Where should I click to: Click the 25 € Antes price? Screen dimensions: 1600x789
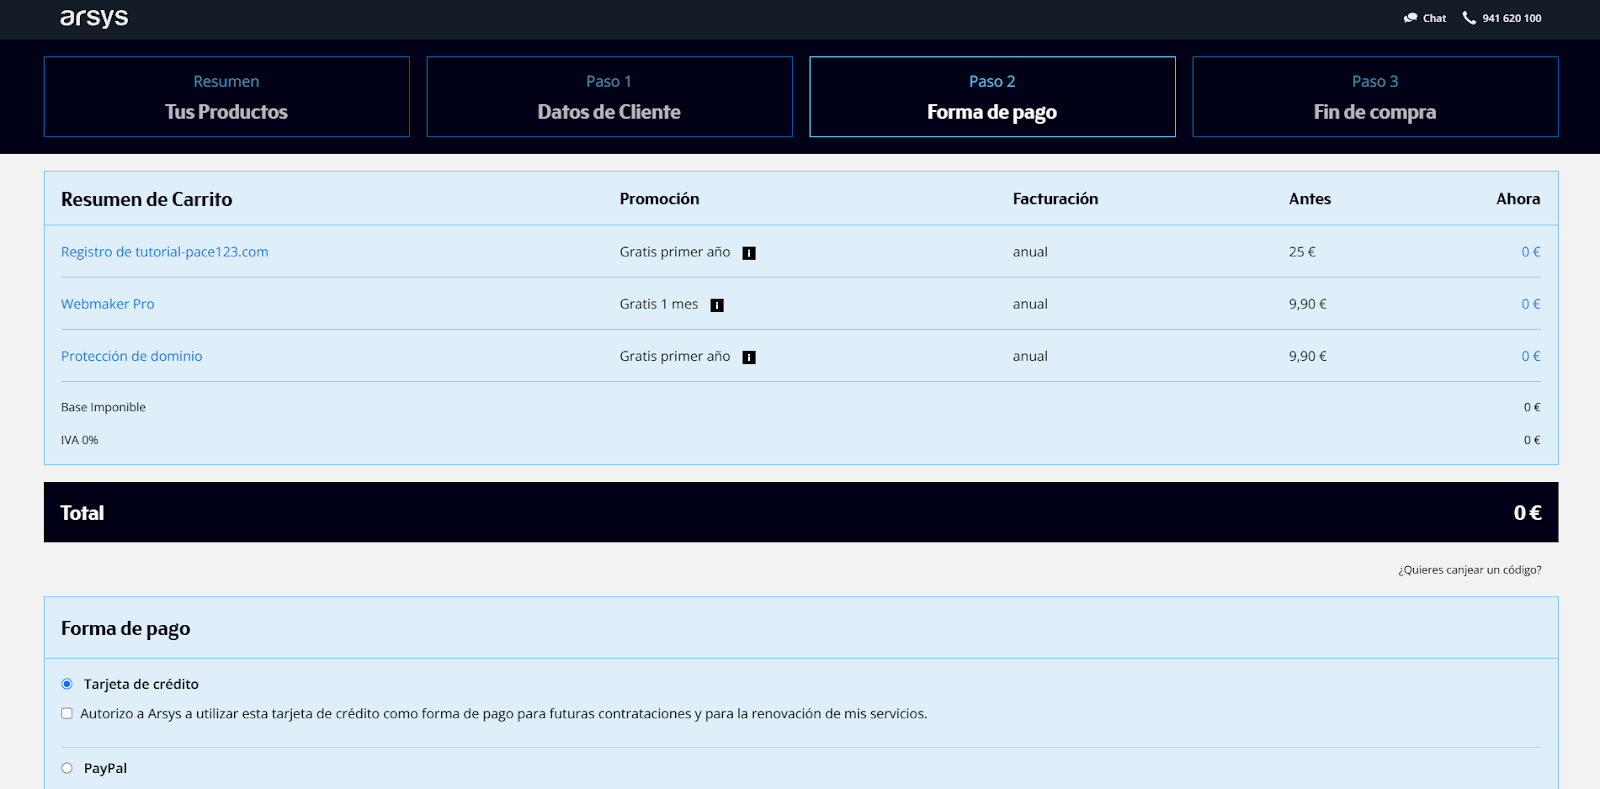1302,252
